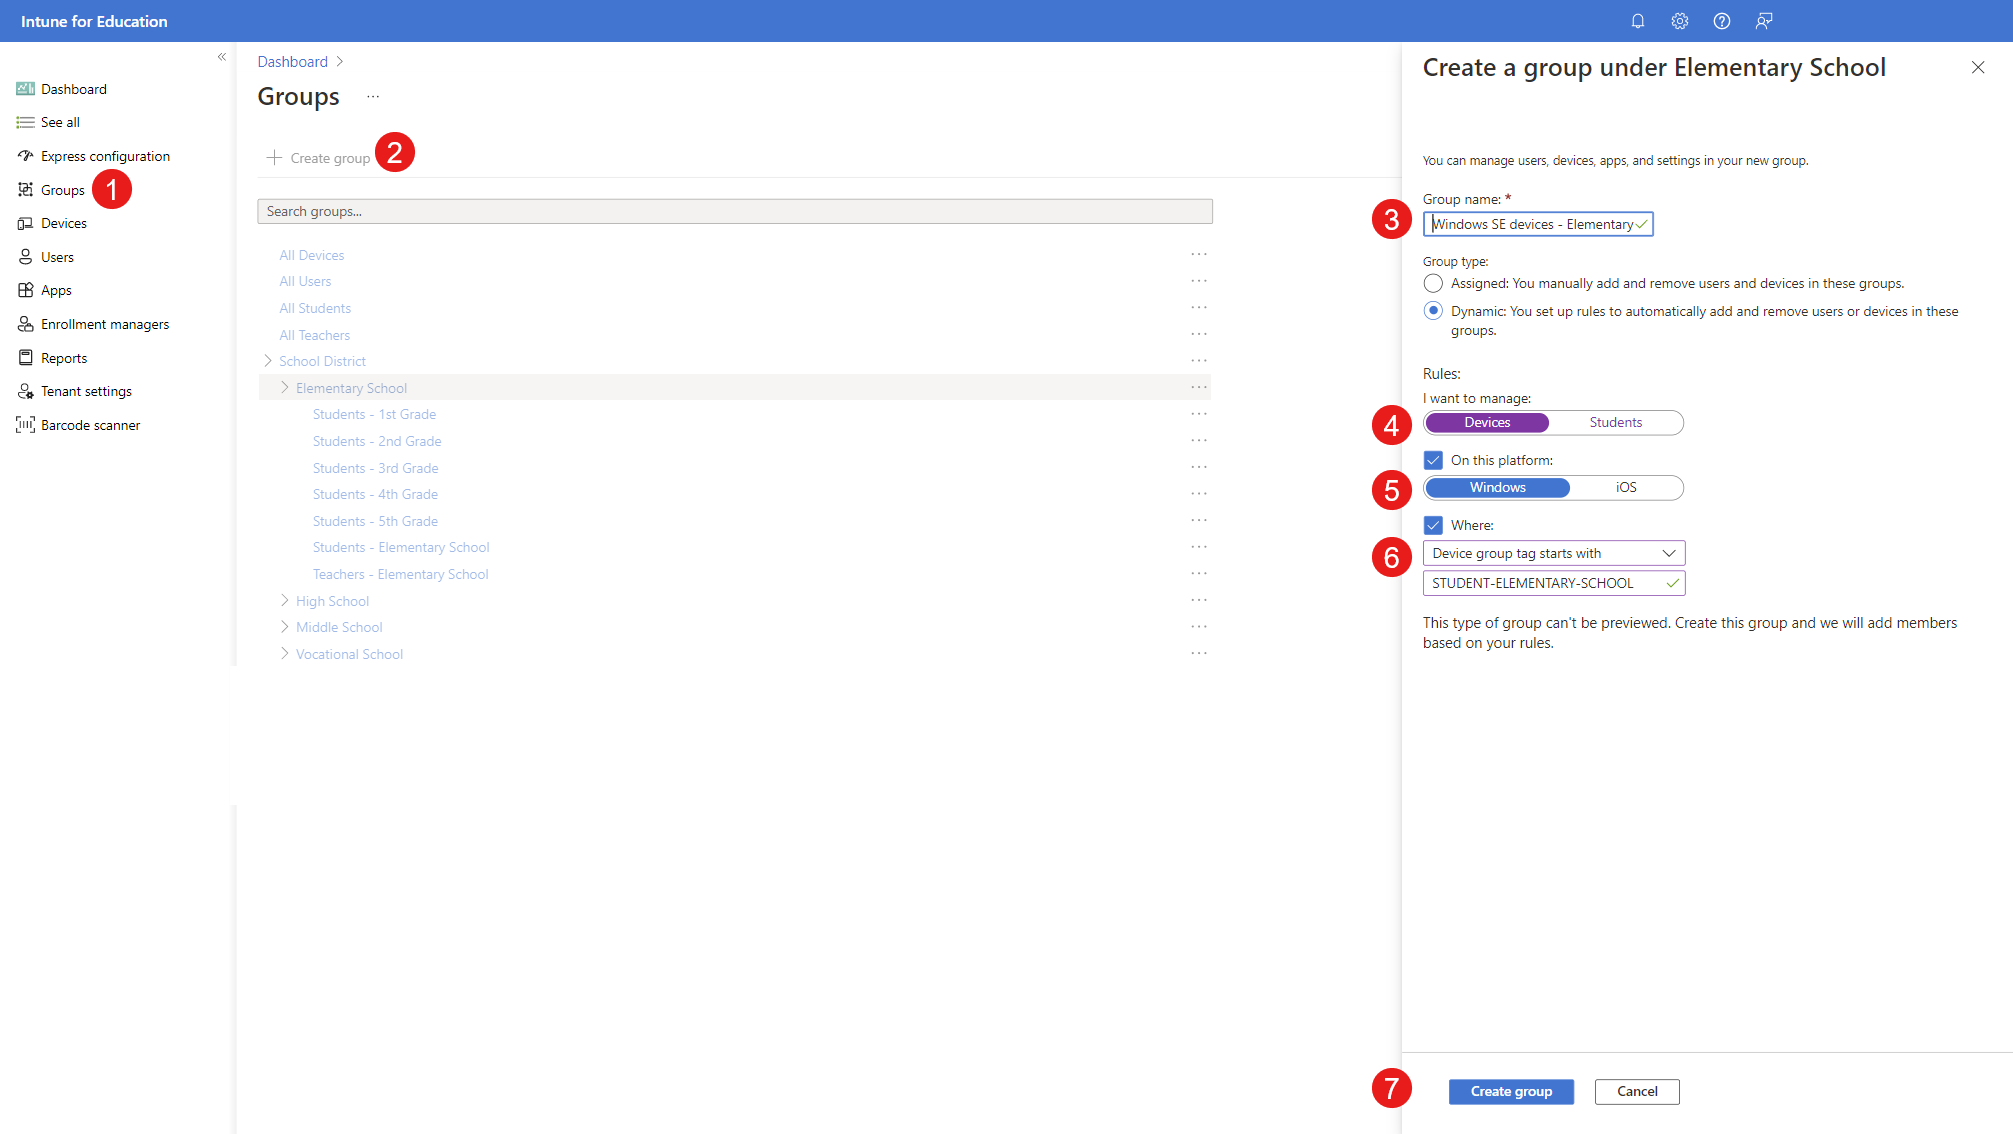Expand the High School group tree item
The height and width of the screenshot is (1134, 2013).
pyautogui.click(x=285, y=600)
